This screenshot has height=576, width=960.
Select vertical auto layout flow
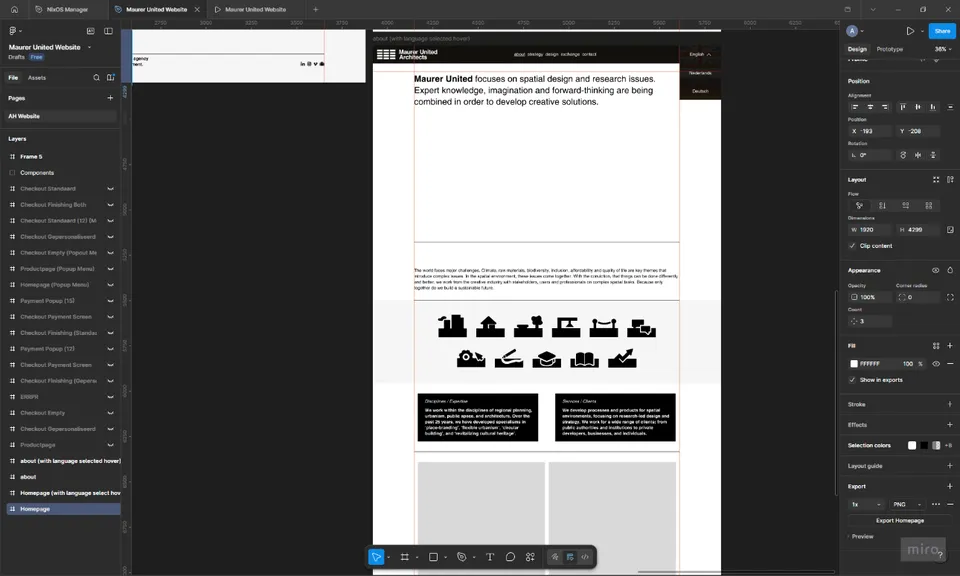(x=882, y=206)
